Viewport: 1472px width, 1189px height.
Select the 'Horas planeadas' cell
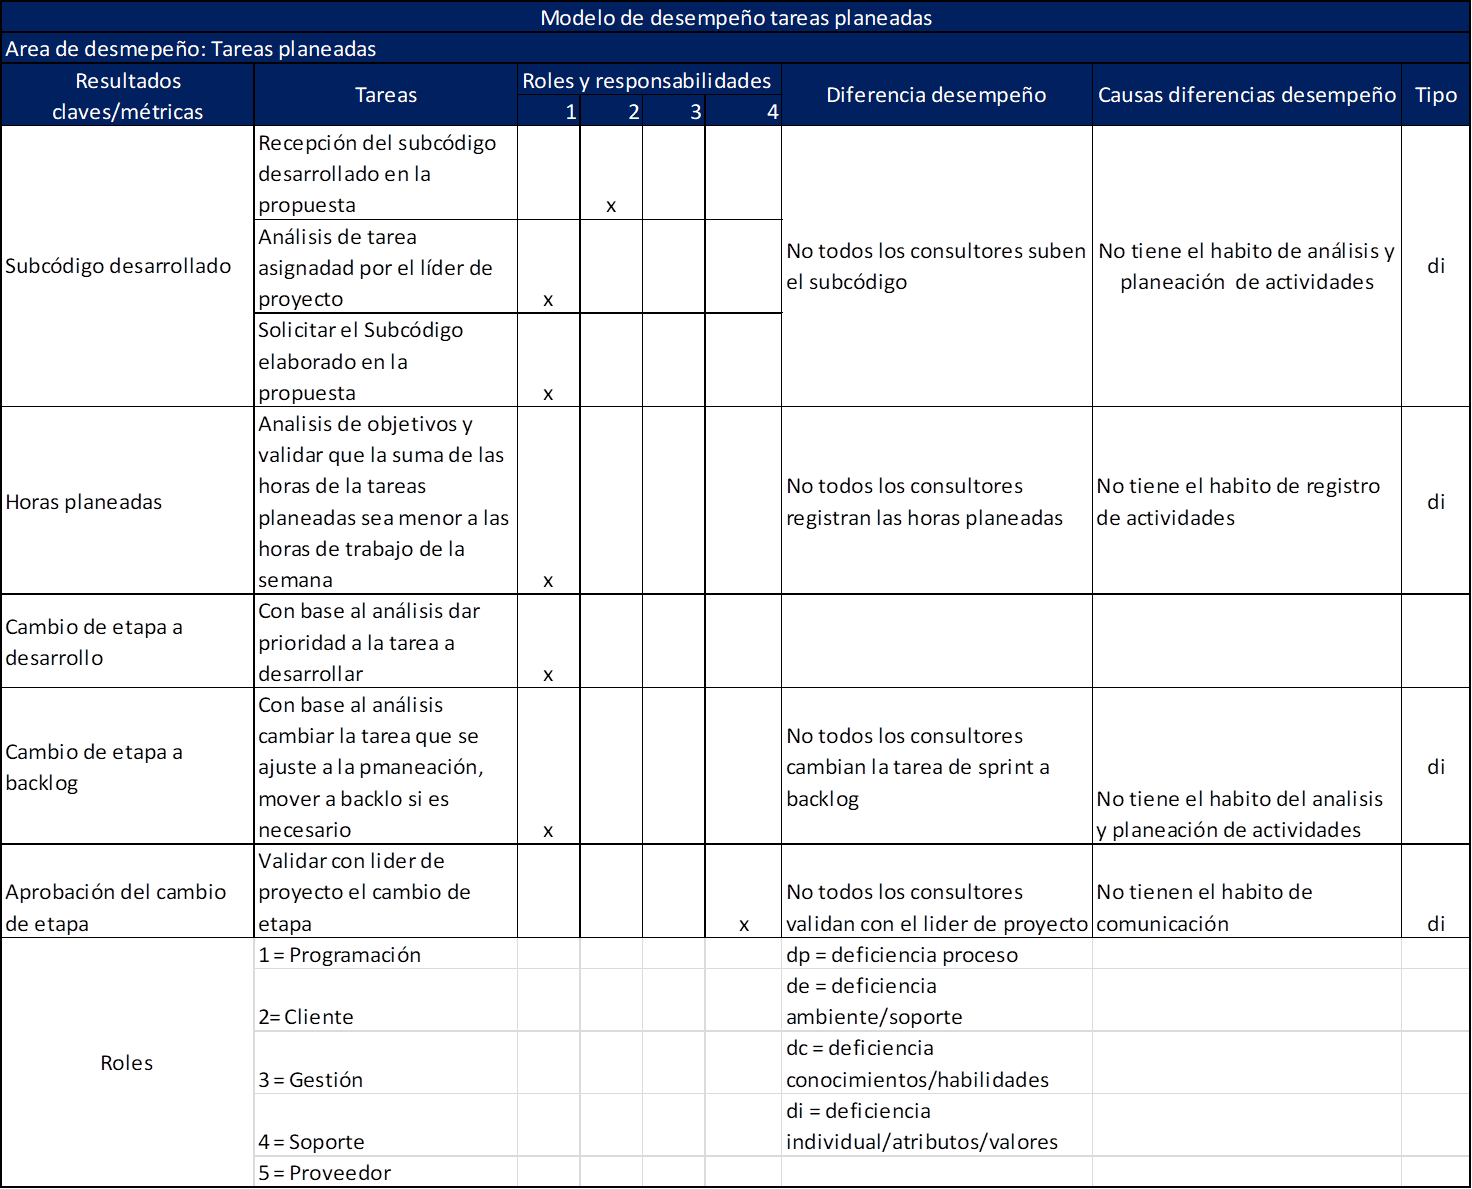(x=128, y=501)
